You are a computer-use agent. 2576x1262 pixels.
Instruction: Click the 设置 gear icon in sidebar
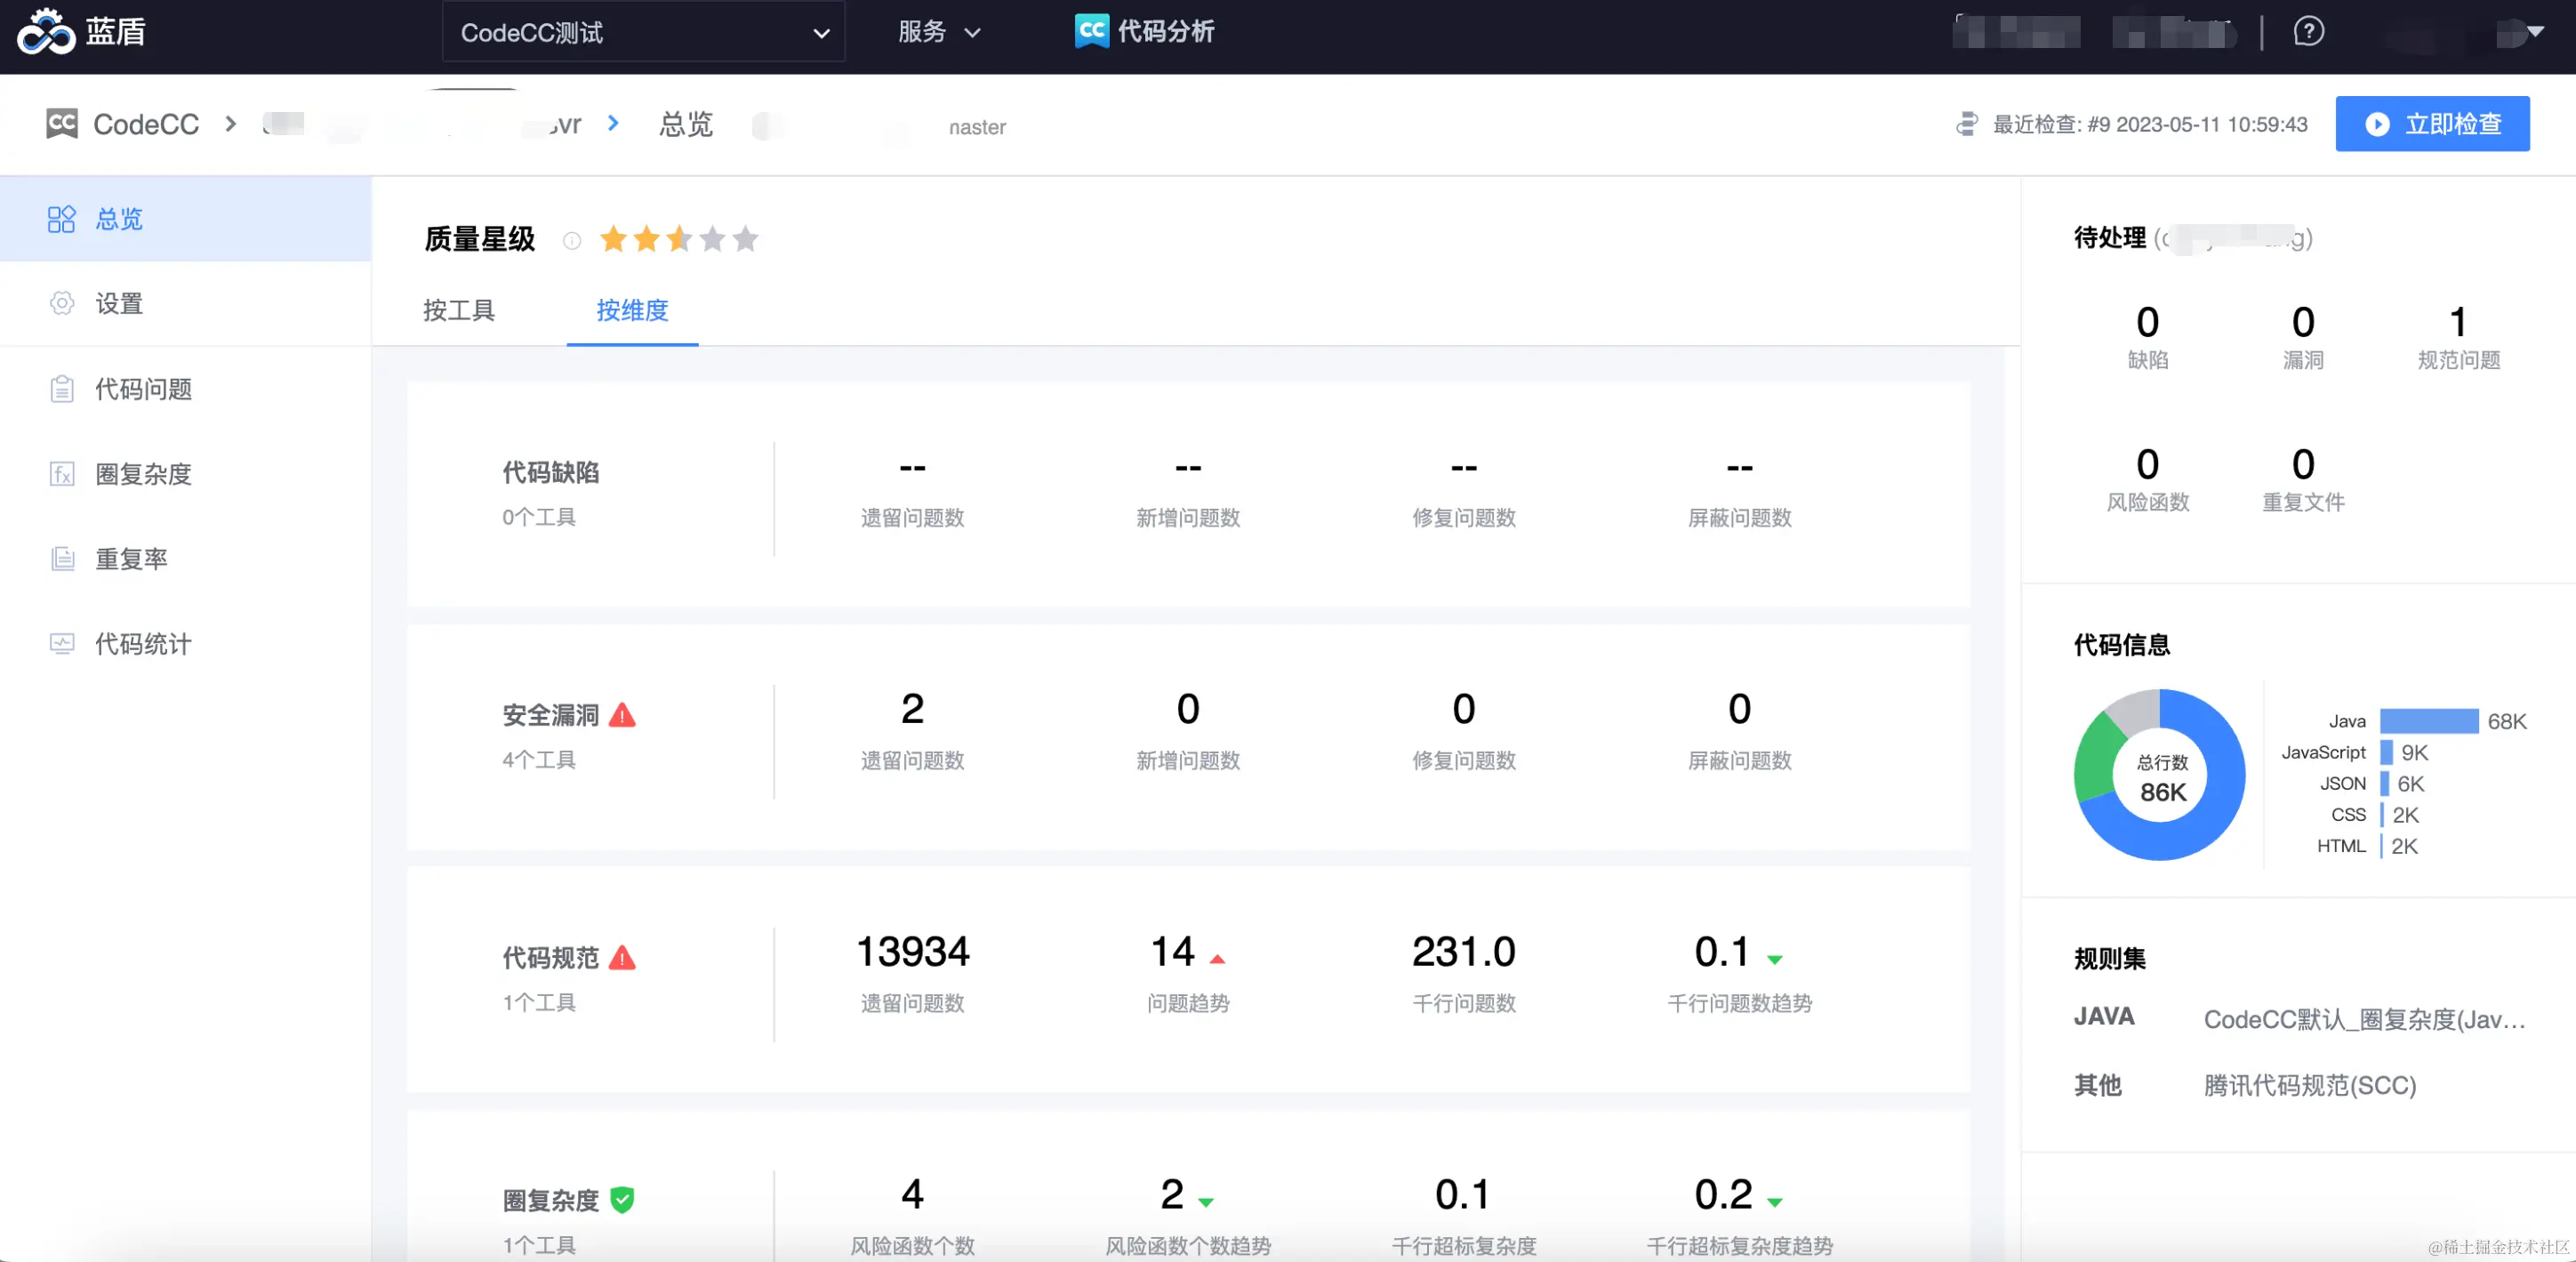click(x=61, y=303)
